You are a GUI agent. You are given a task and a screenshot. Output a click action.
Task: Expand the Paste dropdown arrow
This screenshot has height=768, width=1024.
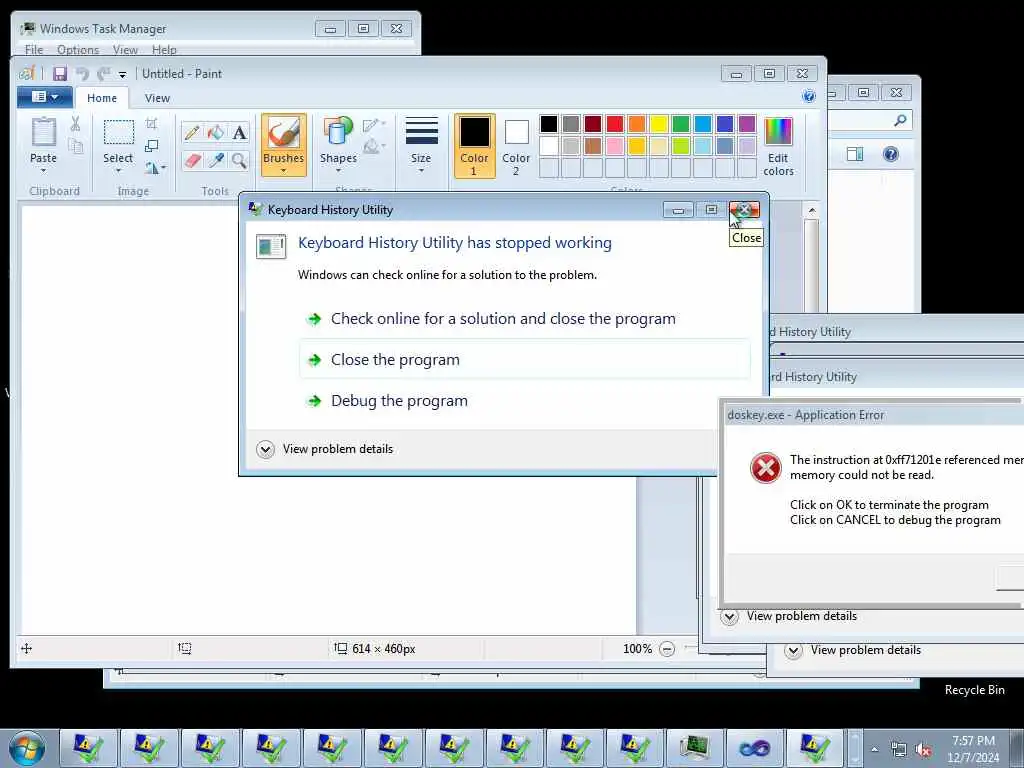pos(44,170)
